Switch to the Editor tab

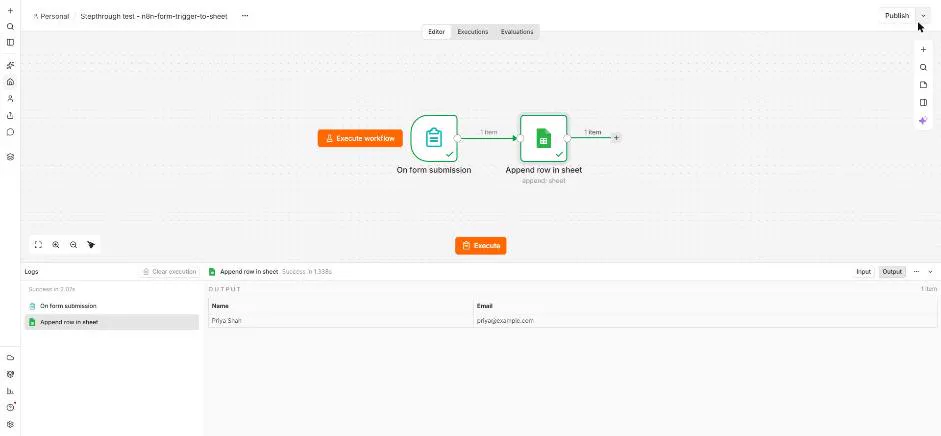[x=436, y=32]
